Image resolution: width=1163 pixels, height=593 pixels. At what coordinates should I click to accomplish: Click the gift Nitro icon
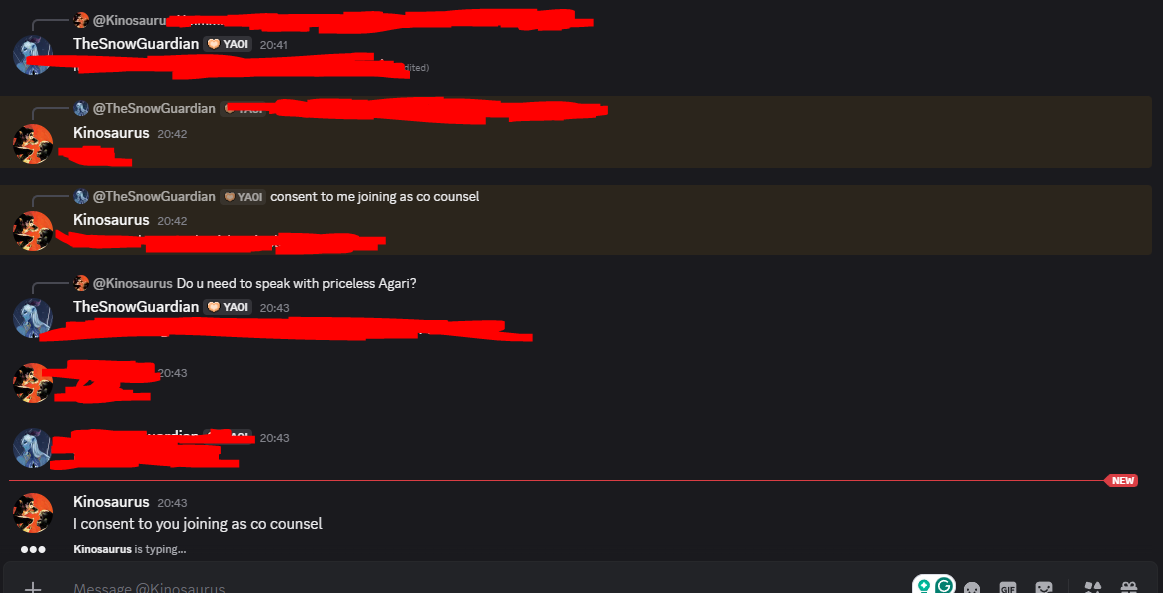pos(1129,588)
